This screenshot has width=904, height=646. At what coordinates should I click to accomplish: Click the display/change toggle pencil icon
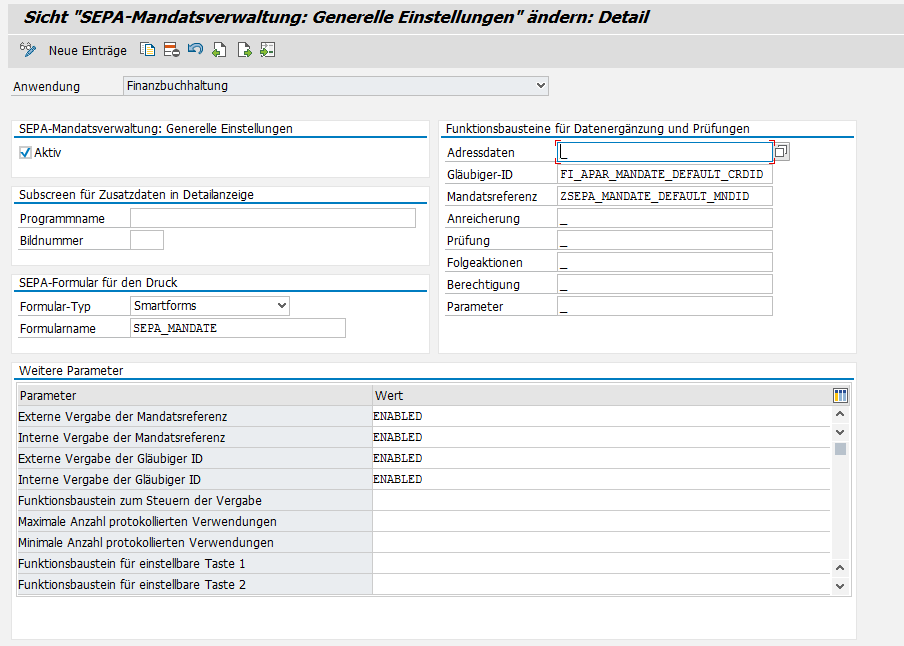(28, 50)
